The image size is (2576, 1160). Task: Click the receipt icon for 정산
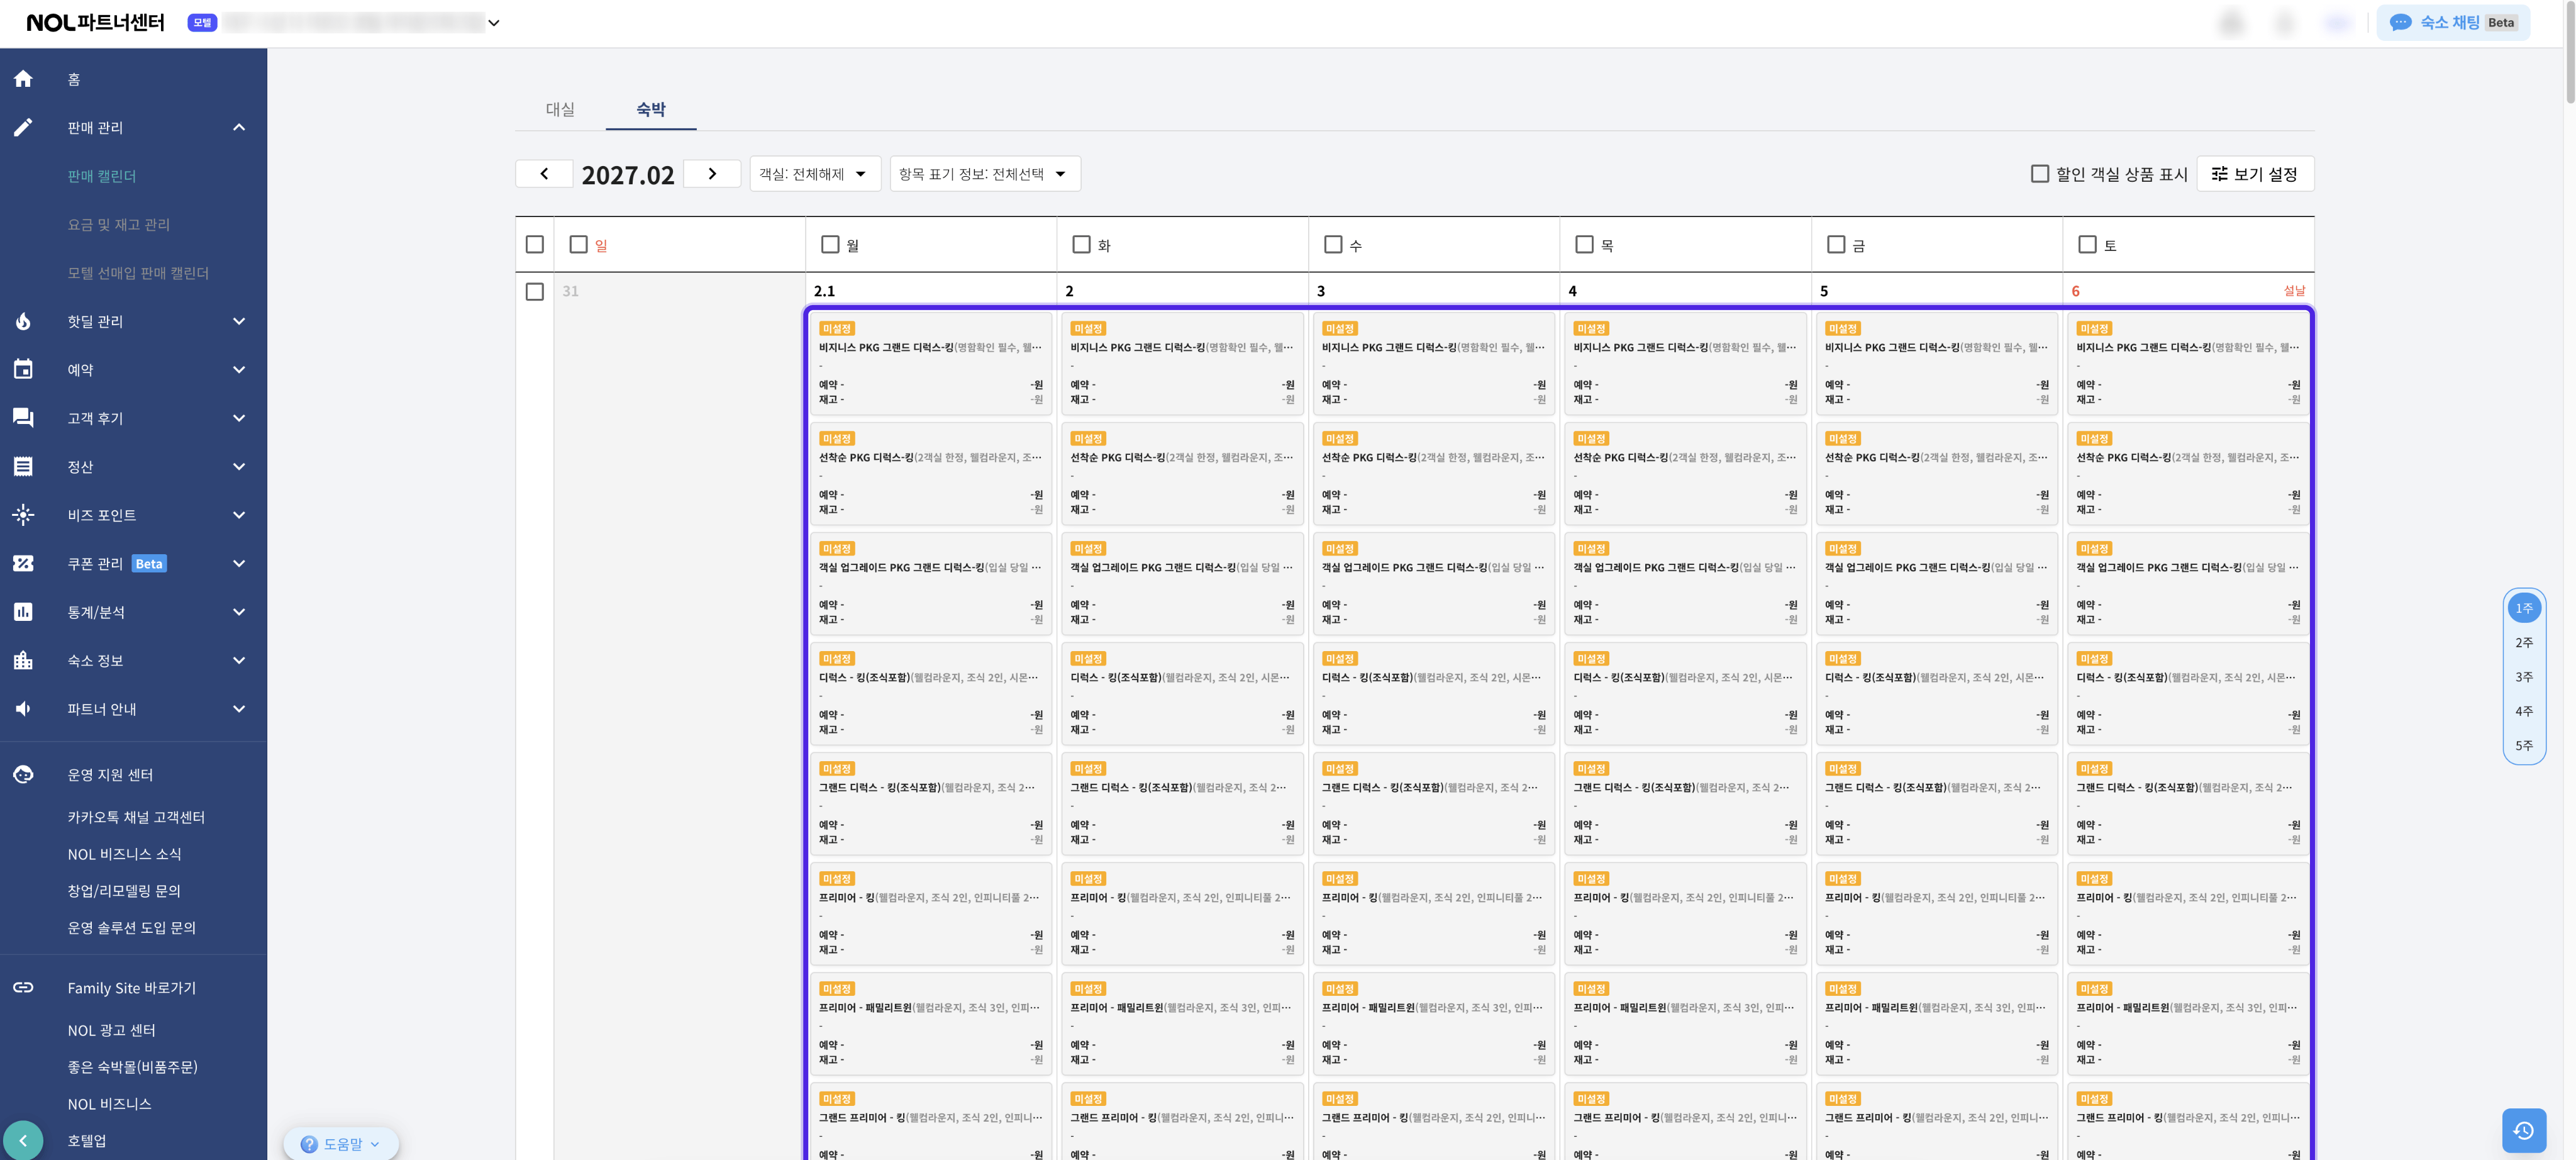point(23,467)
